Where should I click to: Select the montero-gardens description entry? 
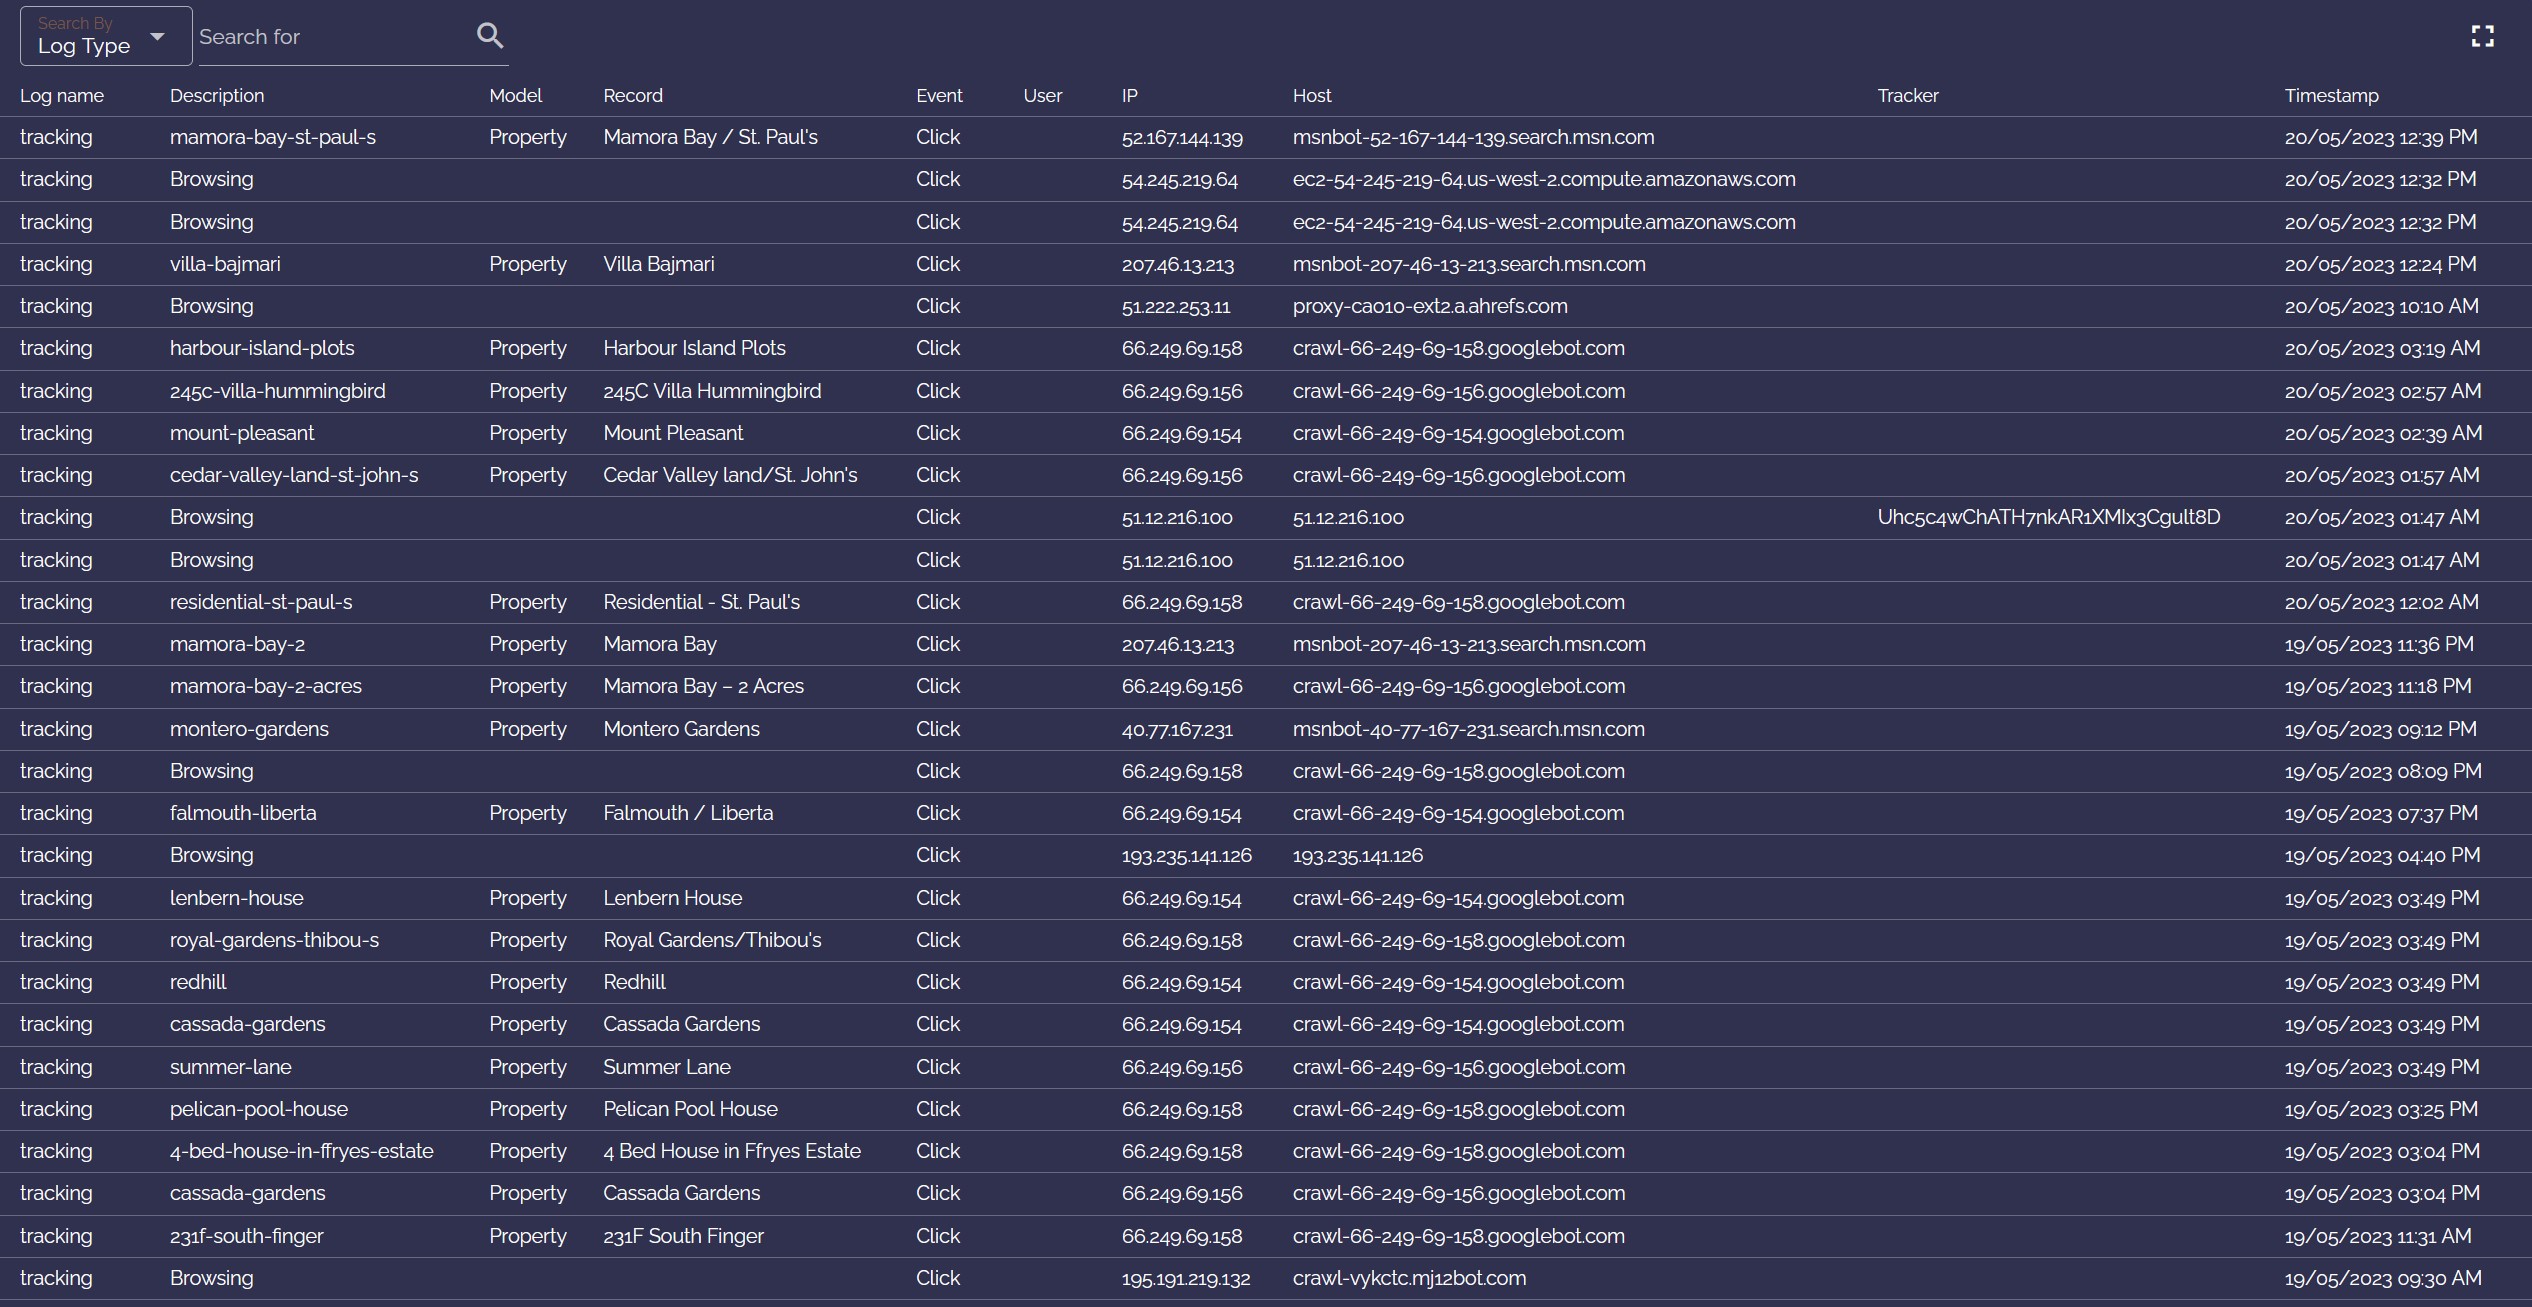click(249, 729)
